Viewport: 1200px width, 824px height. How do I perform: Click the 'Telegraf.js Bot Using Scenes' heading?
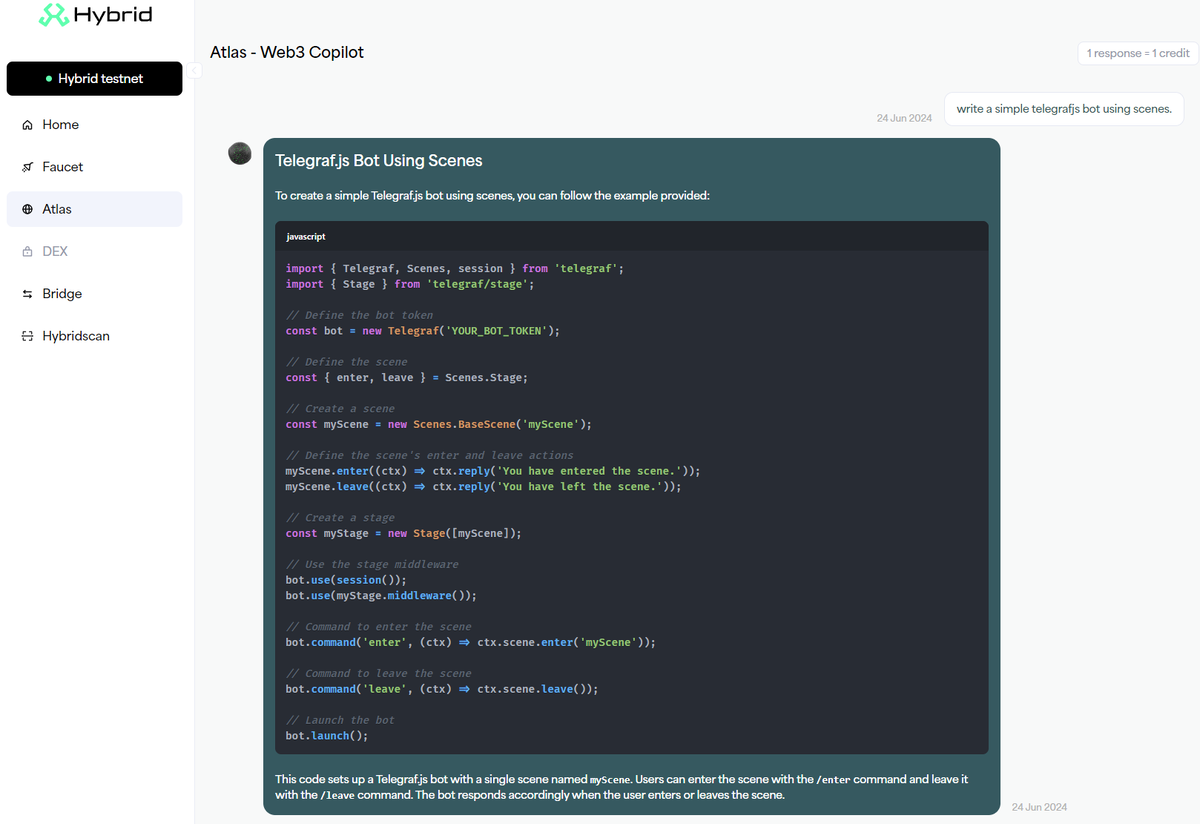[x=379, y=160]
